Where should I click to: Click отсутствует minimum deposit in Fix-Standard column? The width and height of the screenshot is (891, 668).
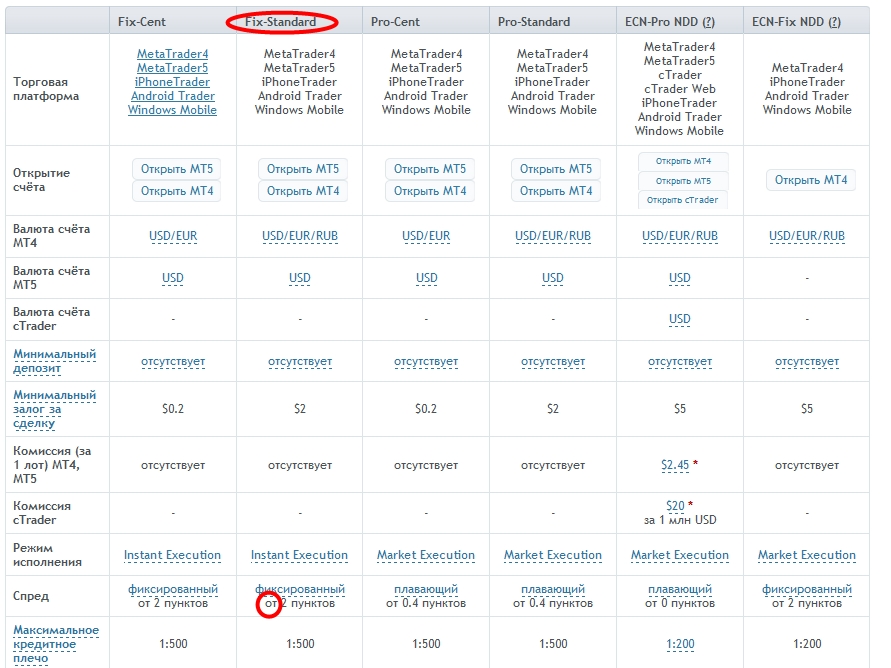(x=300, y=362)
